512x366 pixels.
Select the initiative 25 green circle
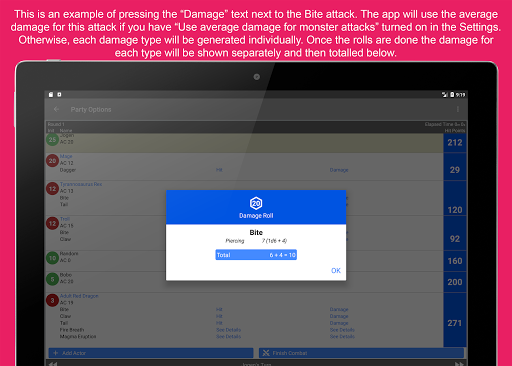pos(52,139)
